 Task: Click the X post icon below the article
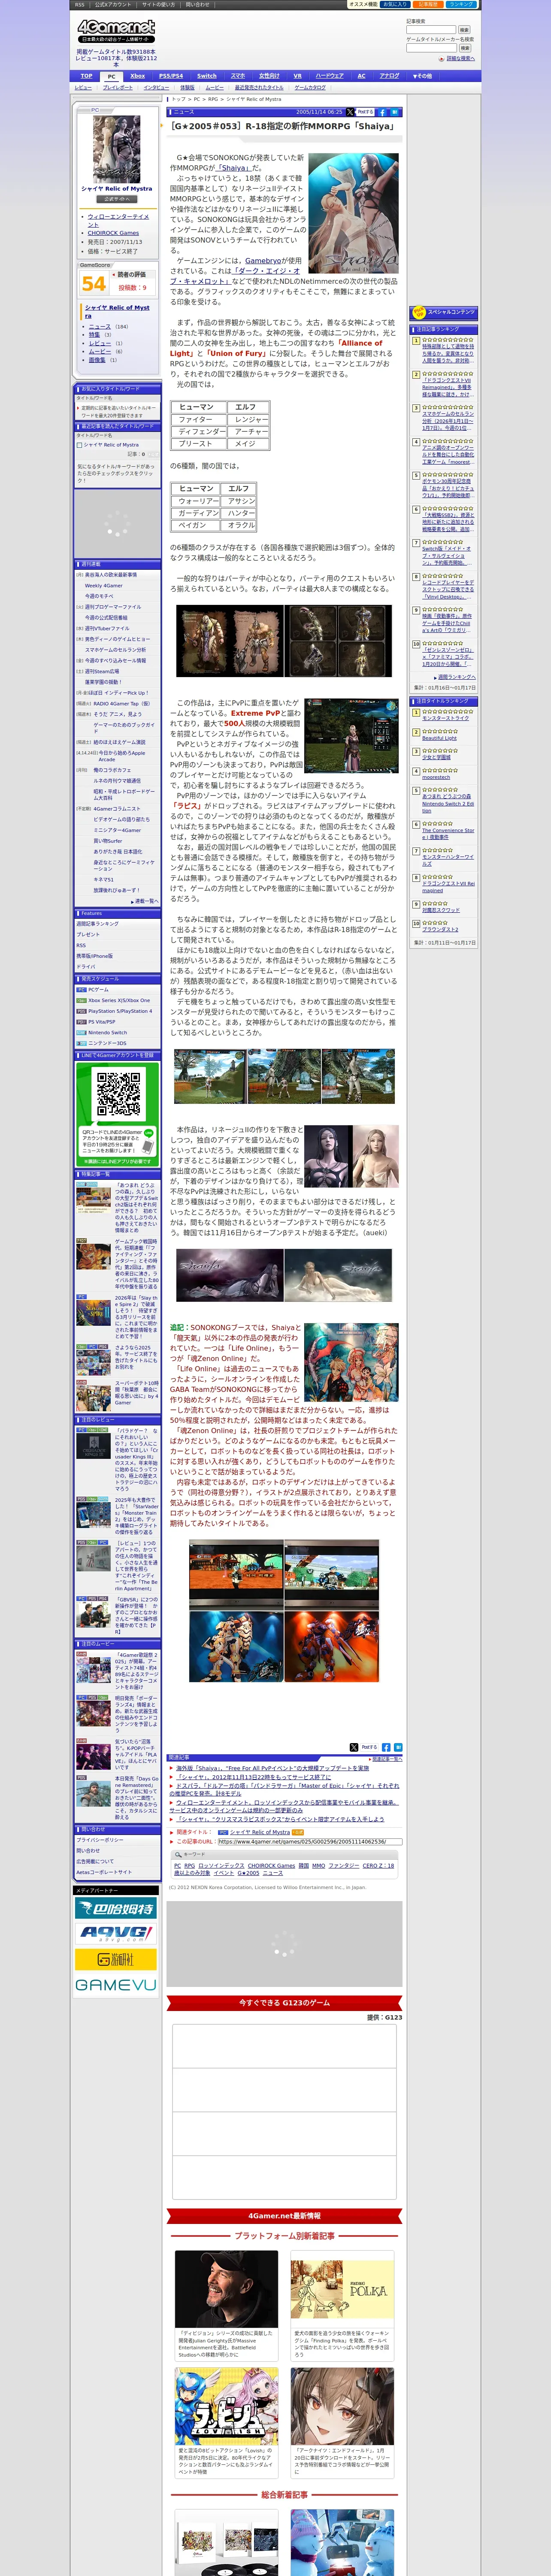[x=353, y=1746]
